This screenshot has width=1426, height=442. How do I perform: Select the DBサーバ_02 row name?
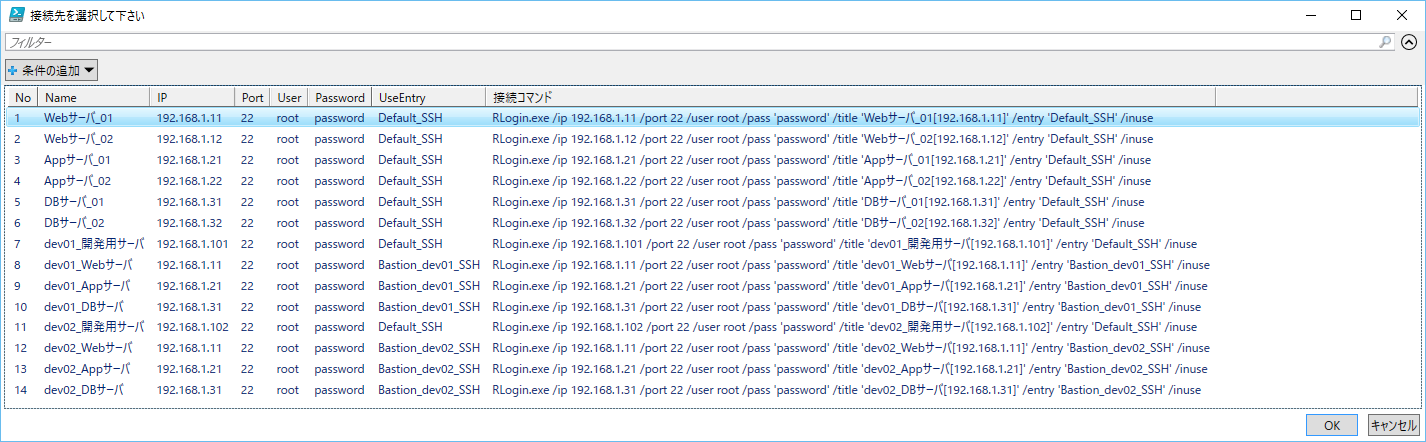tap(74, 223)
